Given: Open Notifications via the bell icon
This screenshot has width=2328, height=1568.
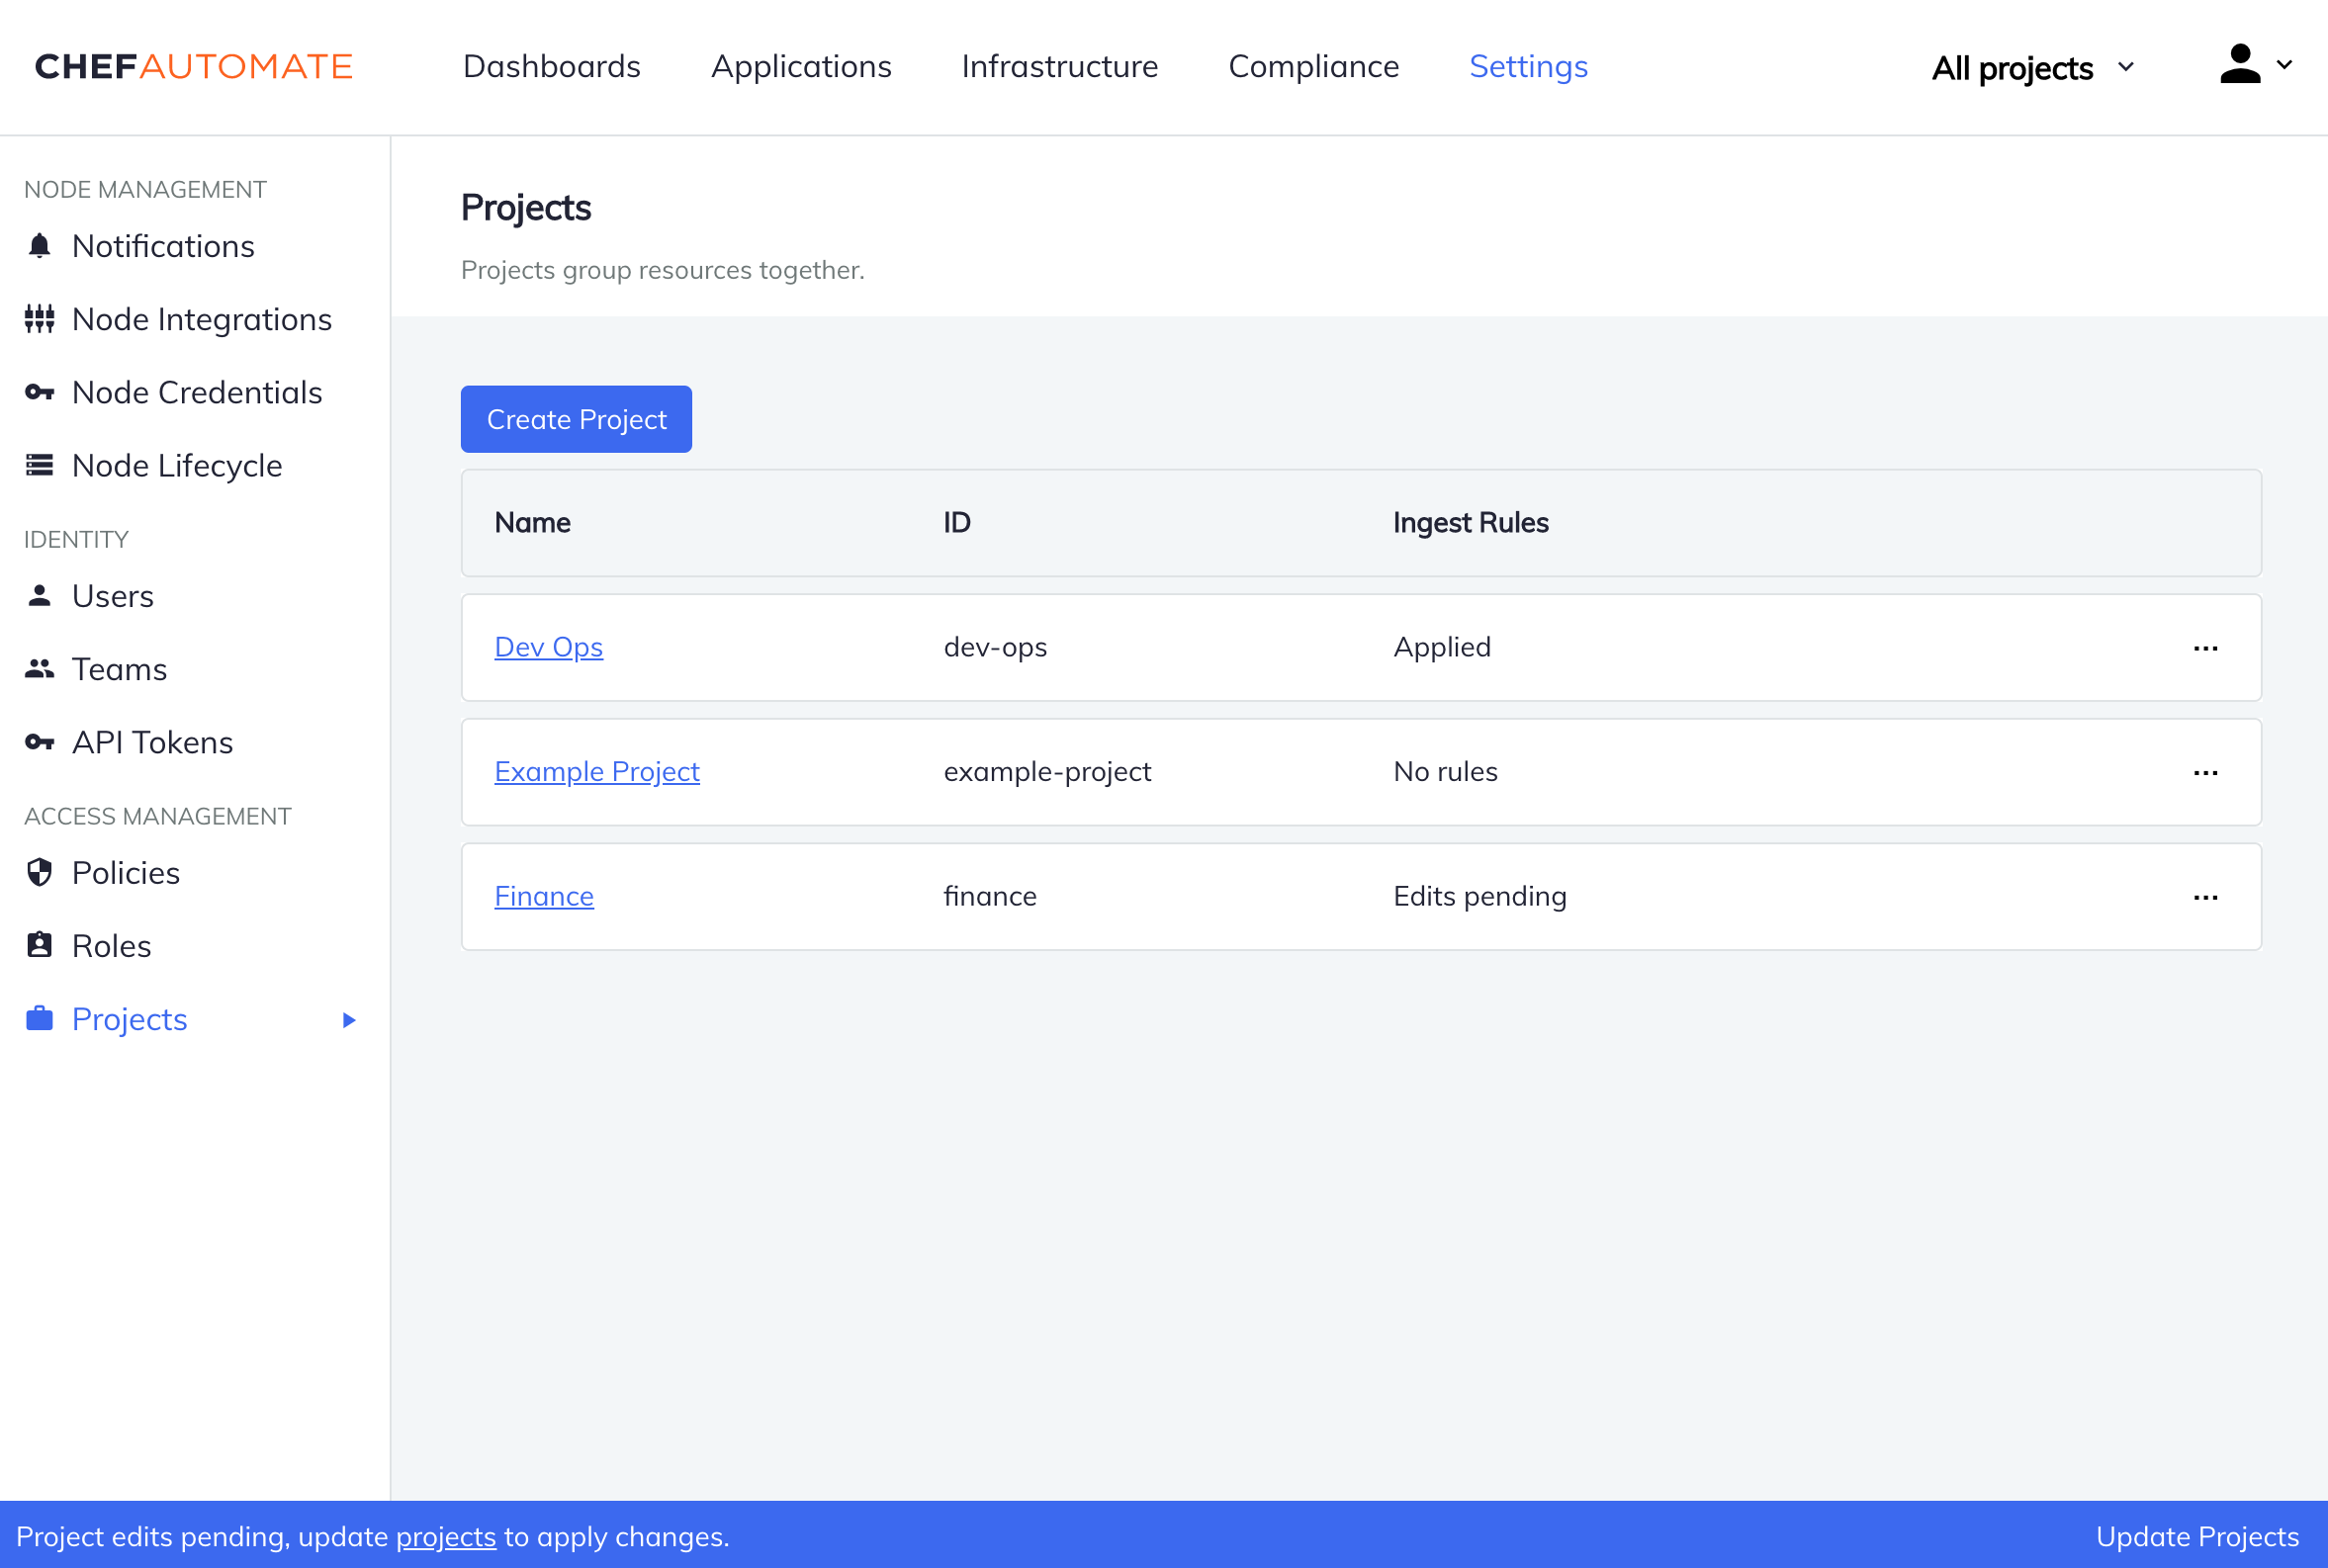Looking at the screenshot, I should (x=39, y=245).
